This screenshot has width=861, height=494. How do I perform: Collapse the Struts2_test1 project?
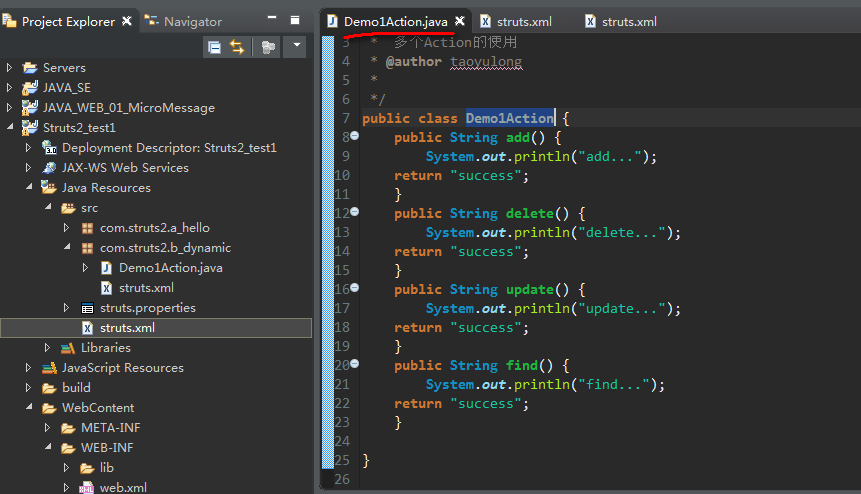tap(9, 128)
